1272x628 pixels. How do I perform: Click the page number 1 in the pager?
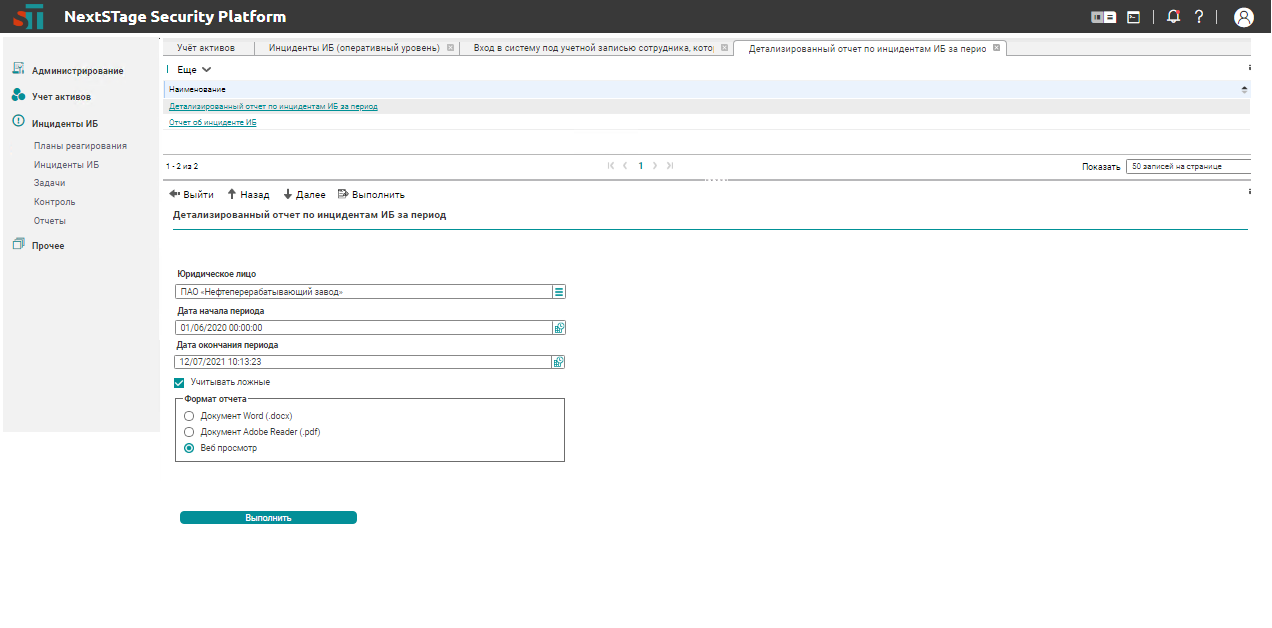point(640,166)
